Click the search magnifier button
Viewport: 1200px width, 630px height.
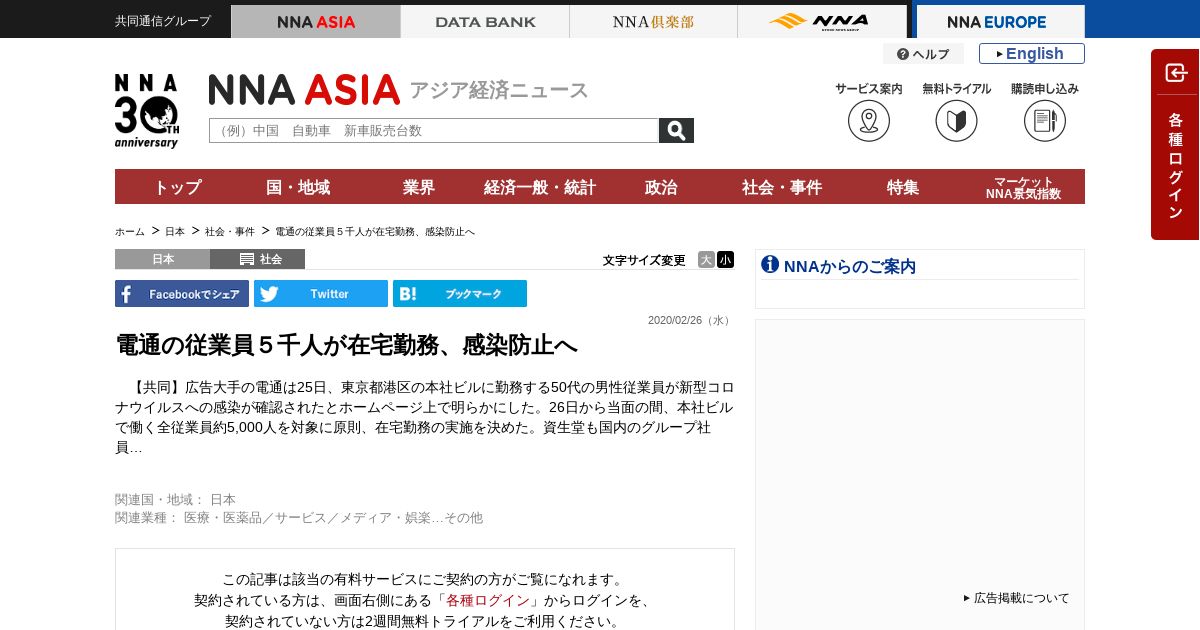coord(676,131)
